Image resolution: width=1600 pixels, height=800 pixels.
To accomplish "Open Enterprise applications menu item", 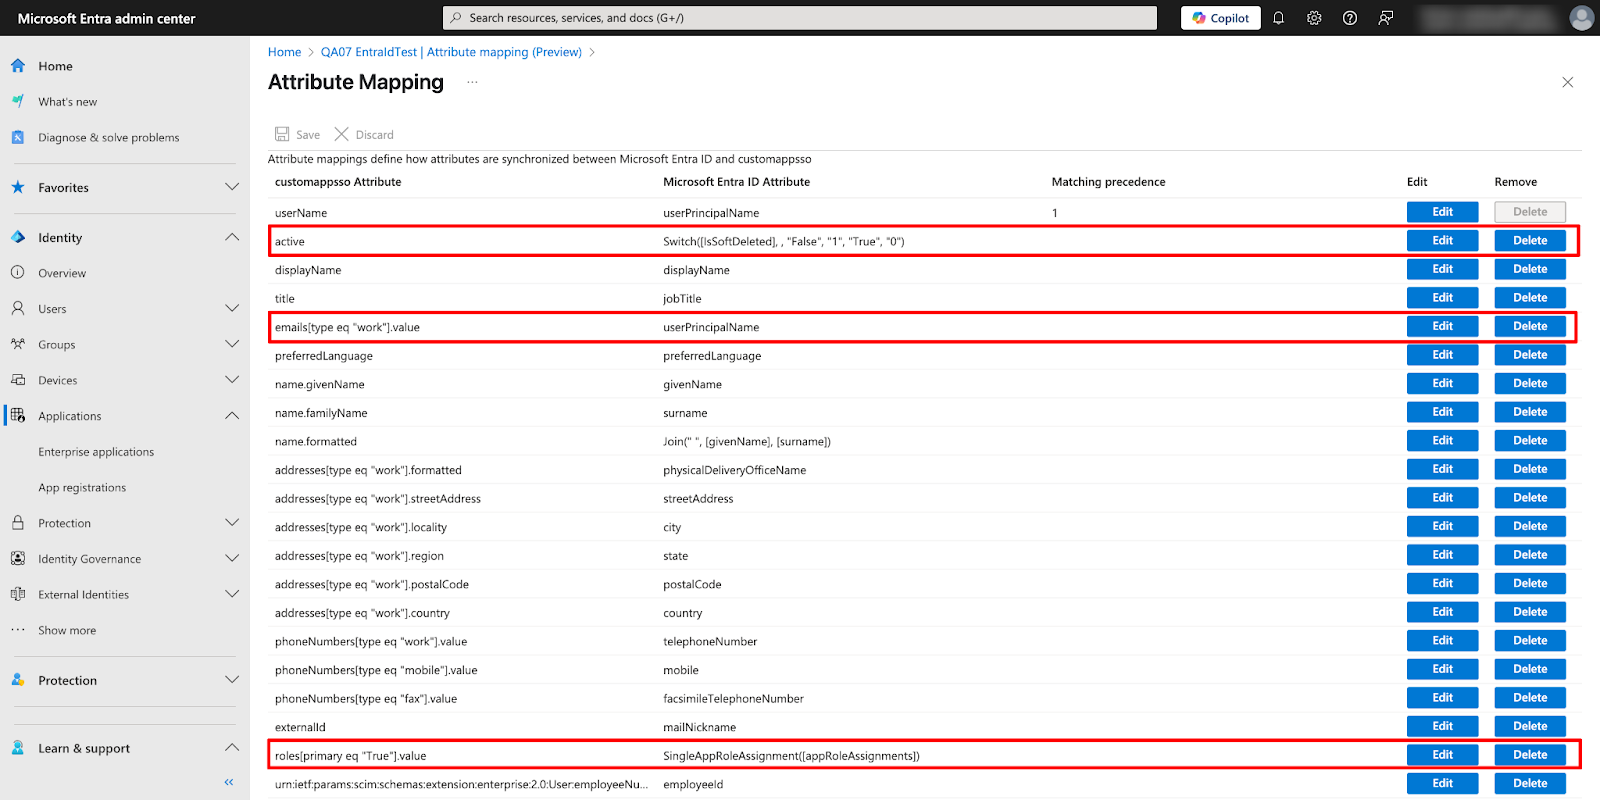I will pos(96,452).
